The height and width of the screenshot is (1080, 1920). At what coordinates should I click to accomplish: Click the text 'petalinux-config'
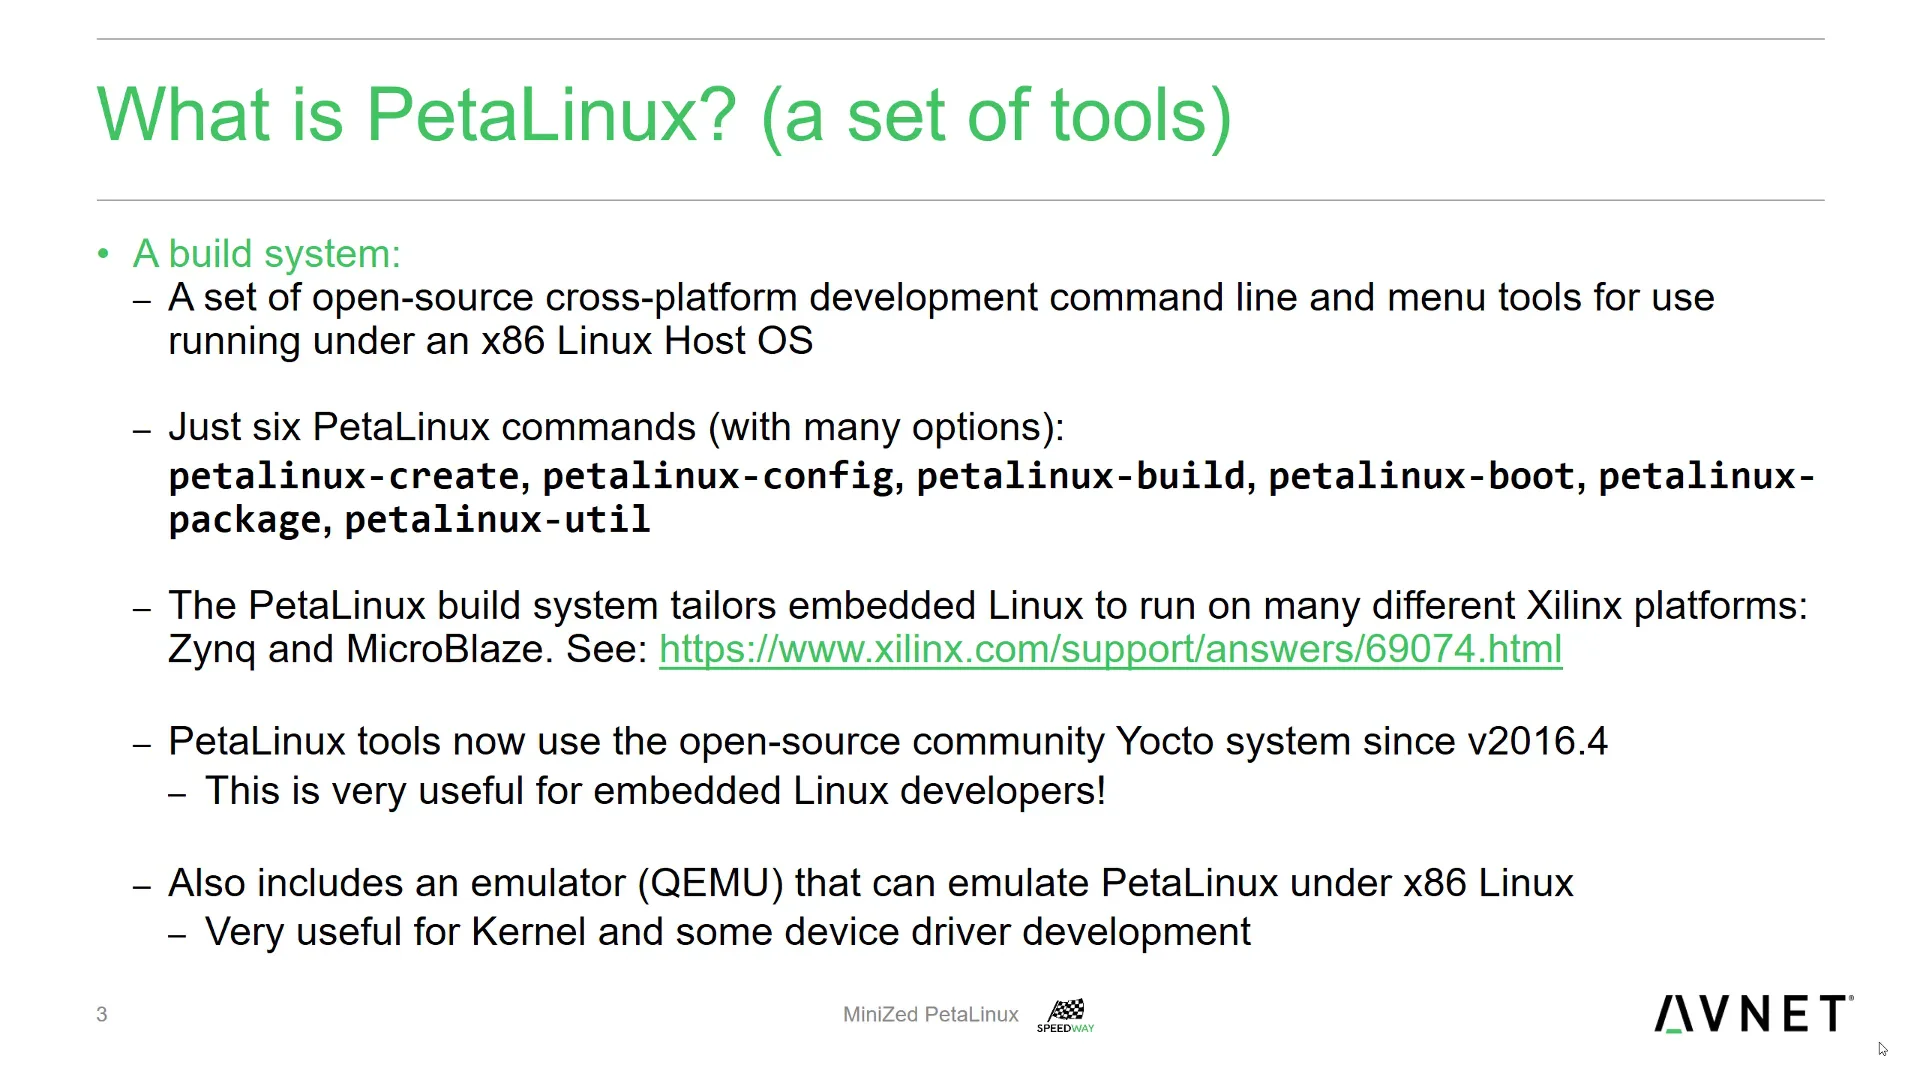tap(718, 476)
